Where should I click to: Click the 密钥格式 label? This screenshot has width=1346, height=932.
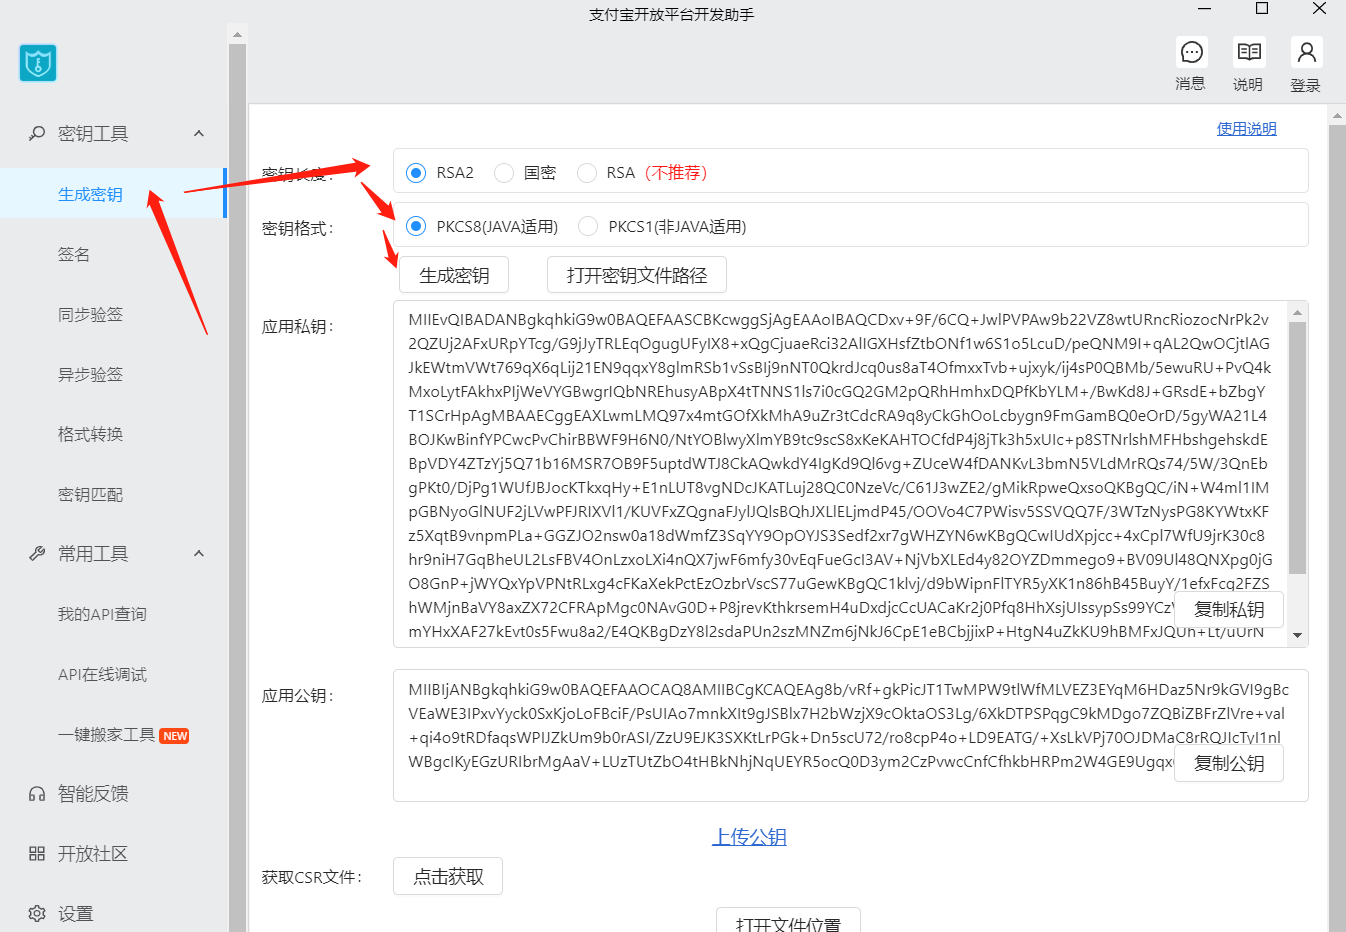click(x=298, y=229)
